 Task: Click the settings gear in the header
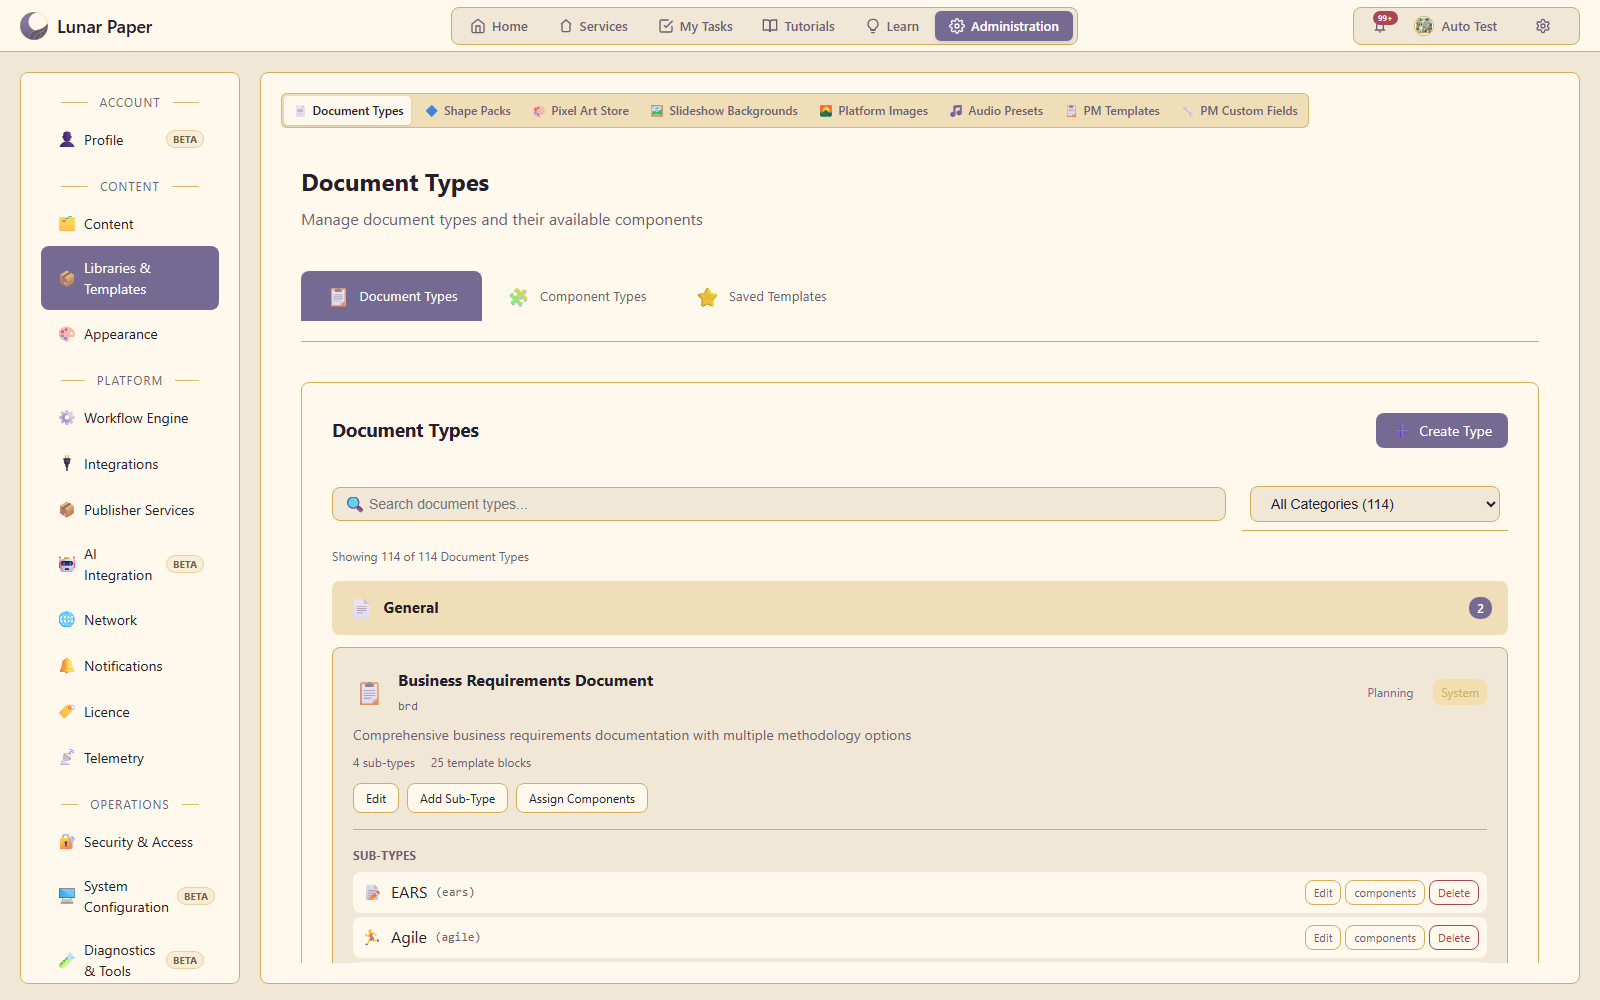point(1543,26)
